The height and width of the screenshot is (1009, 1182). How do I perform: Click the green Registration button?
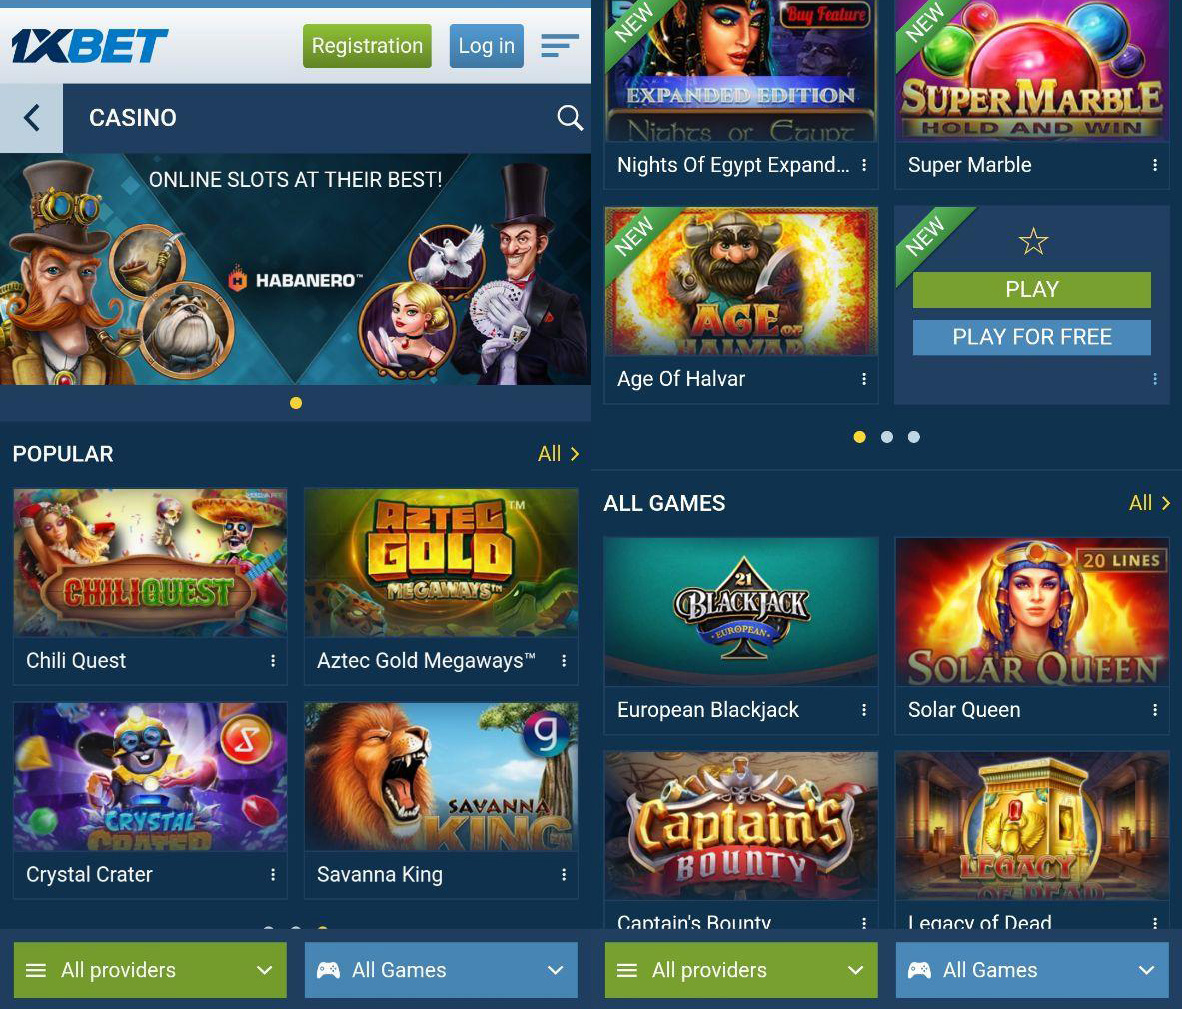coord(367,46)
